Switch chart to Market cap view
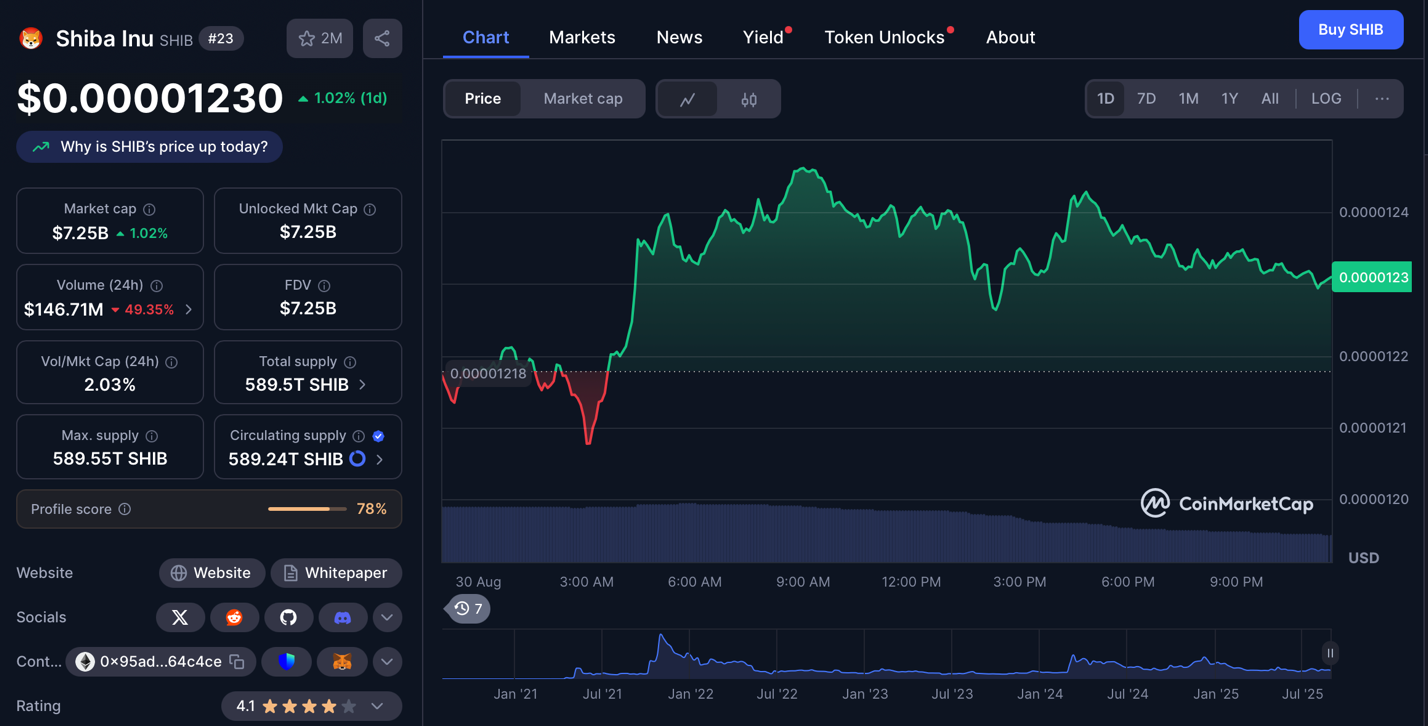Image resolution: width=1428 pixels, height=726 pixels. (x=583, y=99)
